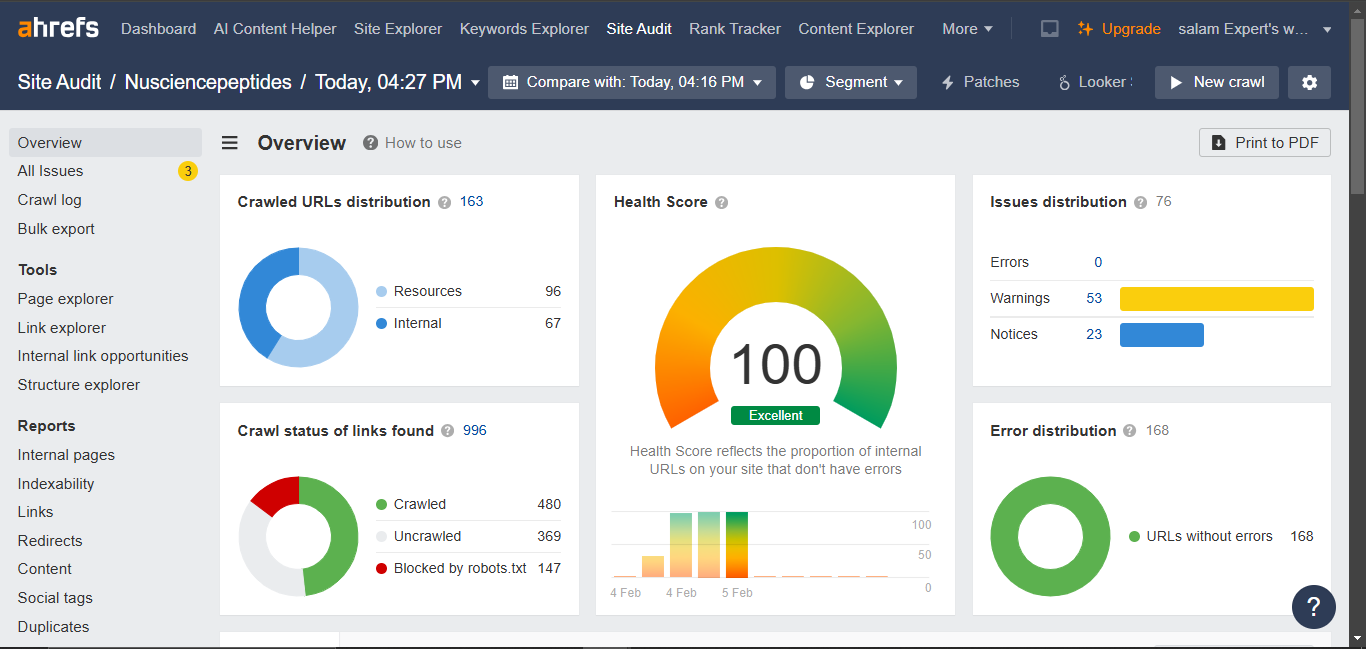
Task: Click the 996 links found count
Action: (x=474, y=430)
